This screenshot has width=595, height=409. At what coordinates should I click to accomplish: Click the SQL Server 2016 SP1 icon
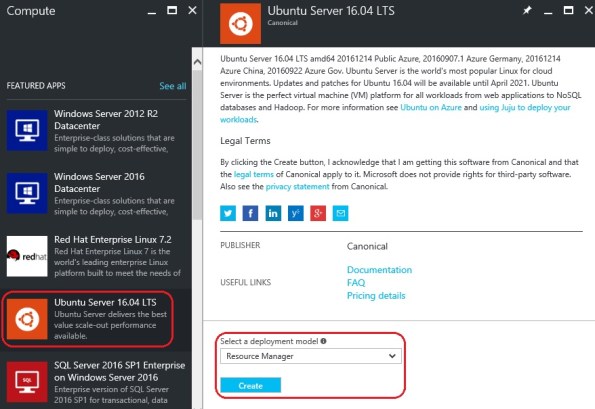(27, 382)
